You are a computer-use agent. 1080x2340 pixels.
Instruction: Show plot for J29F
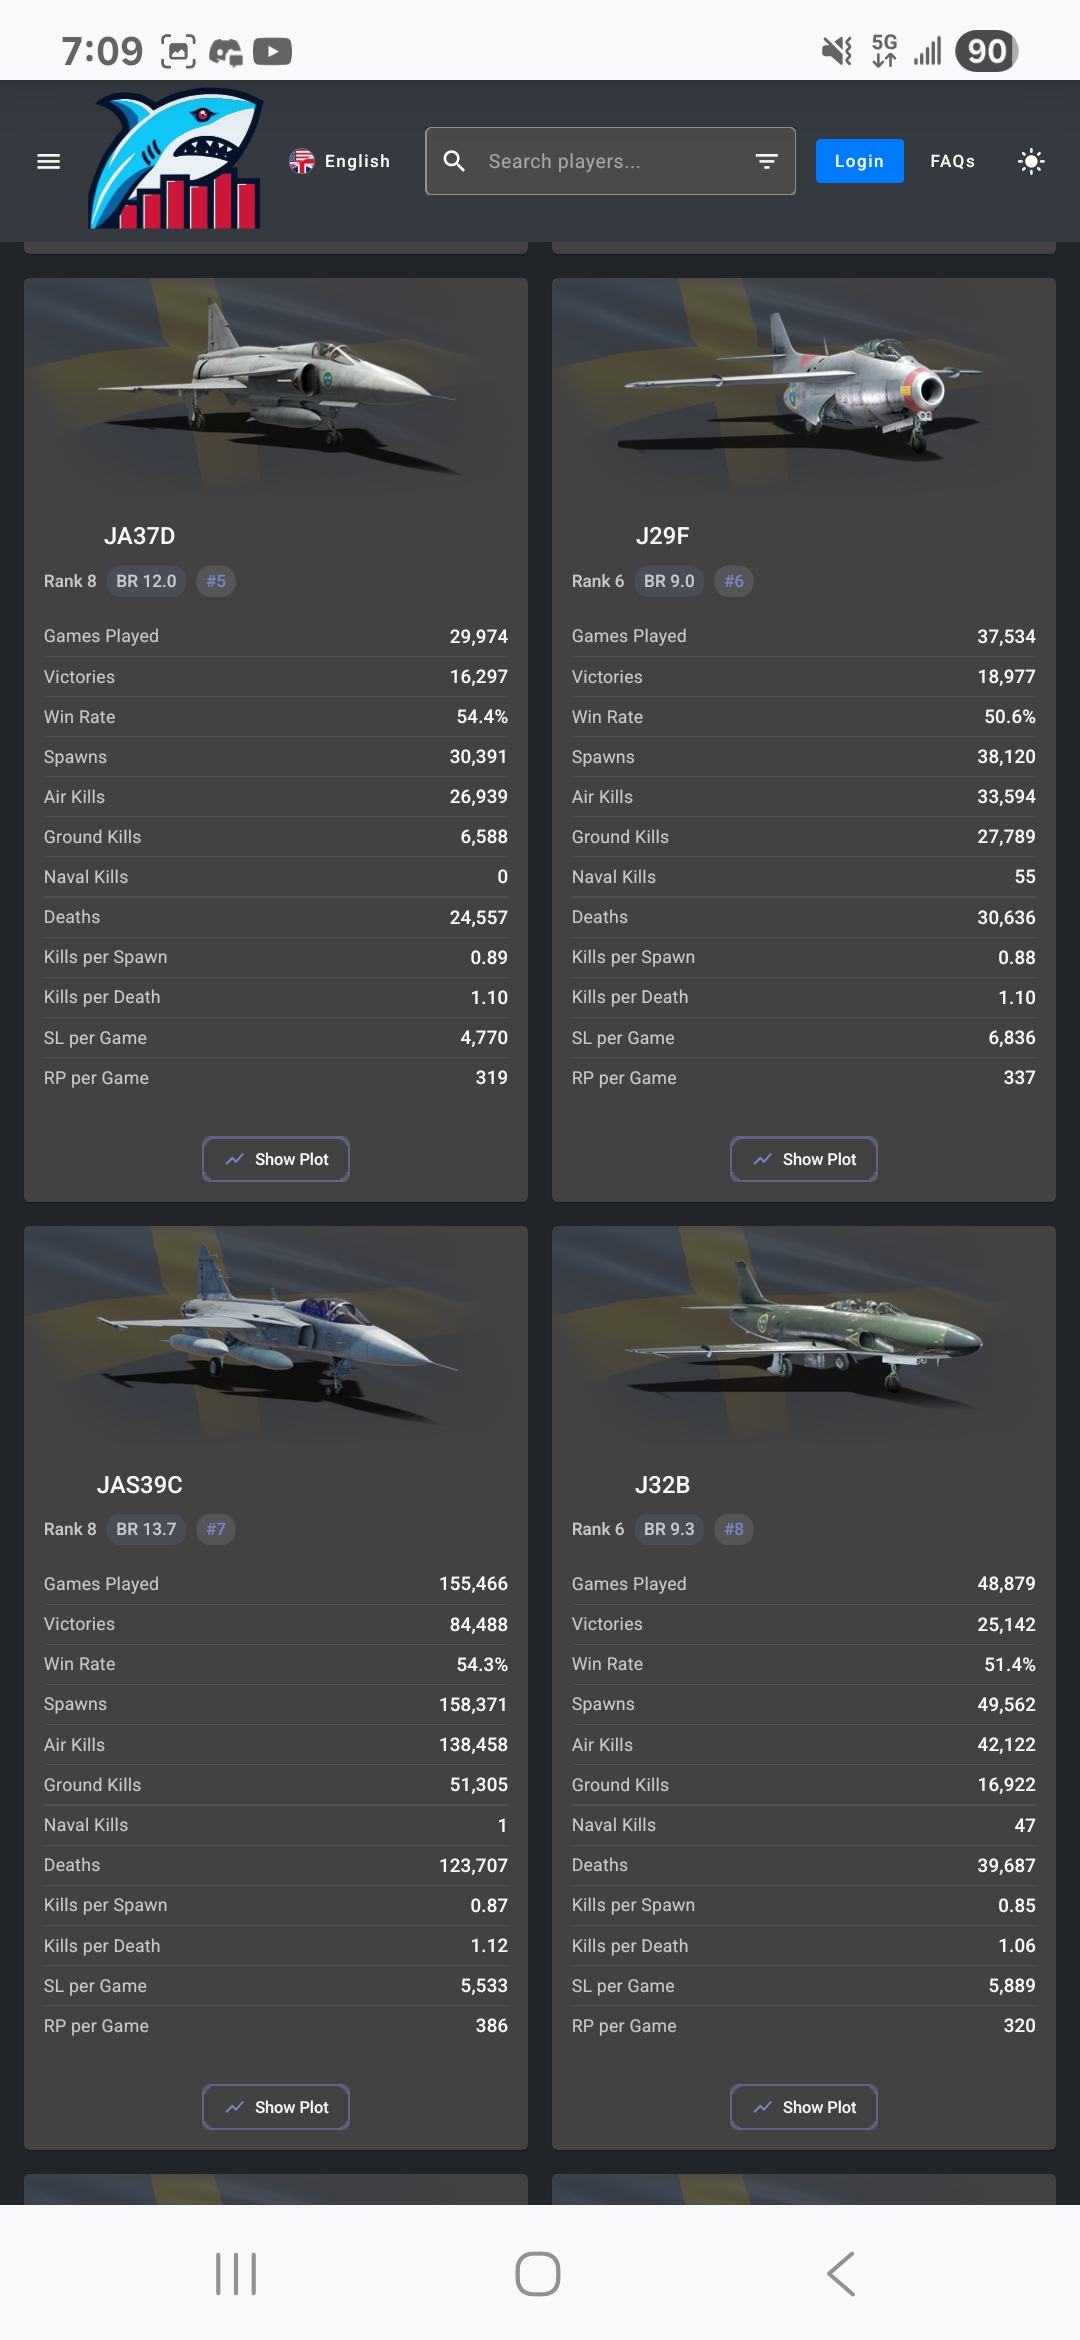tap(804, 1159)
